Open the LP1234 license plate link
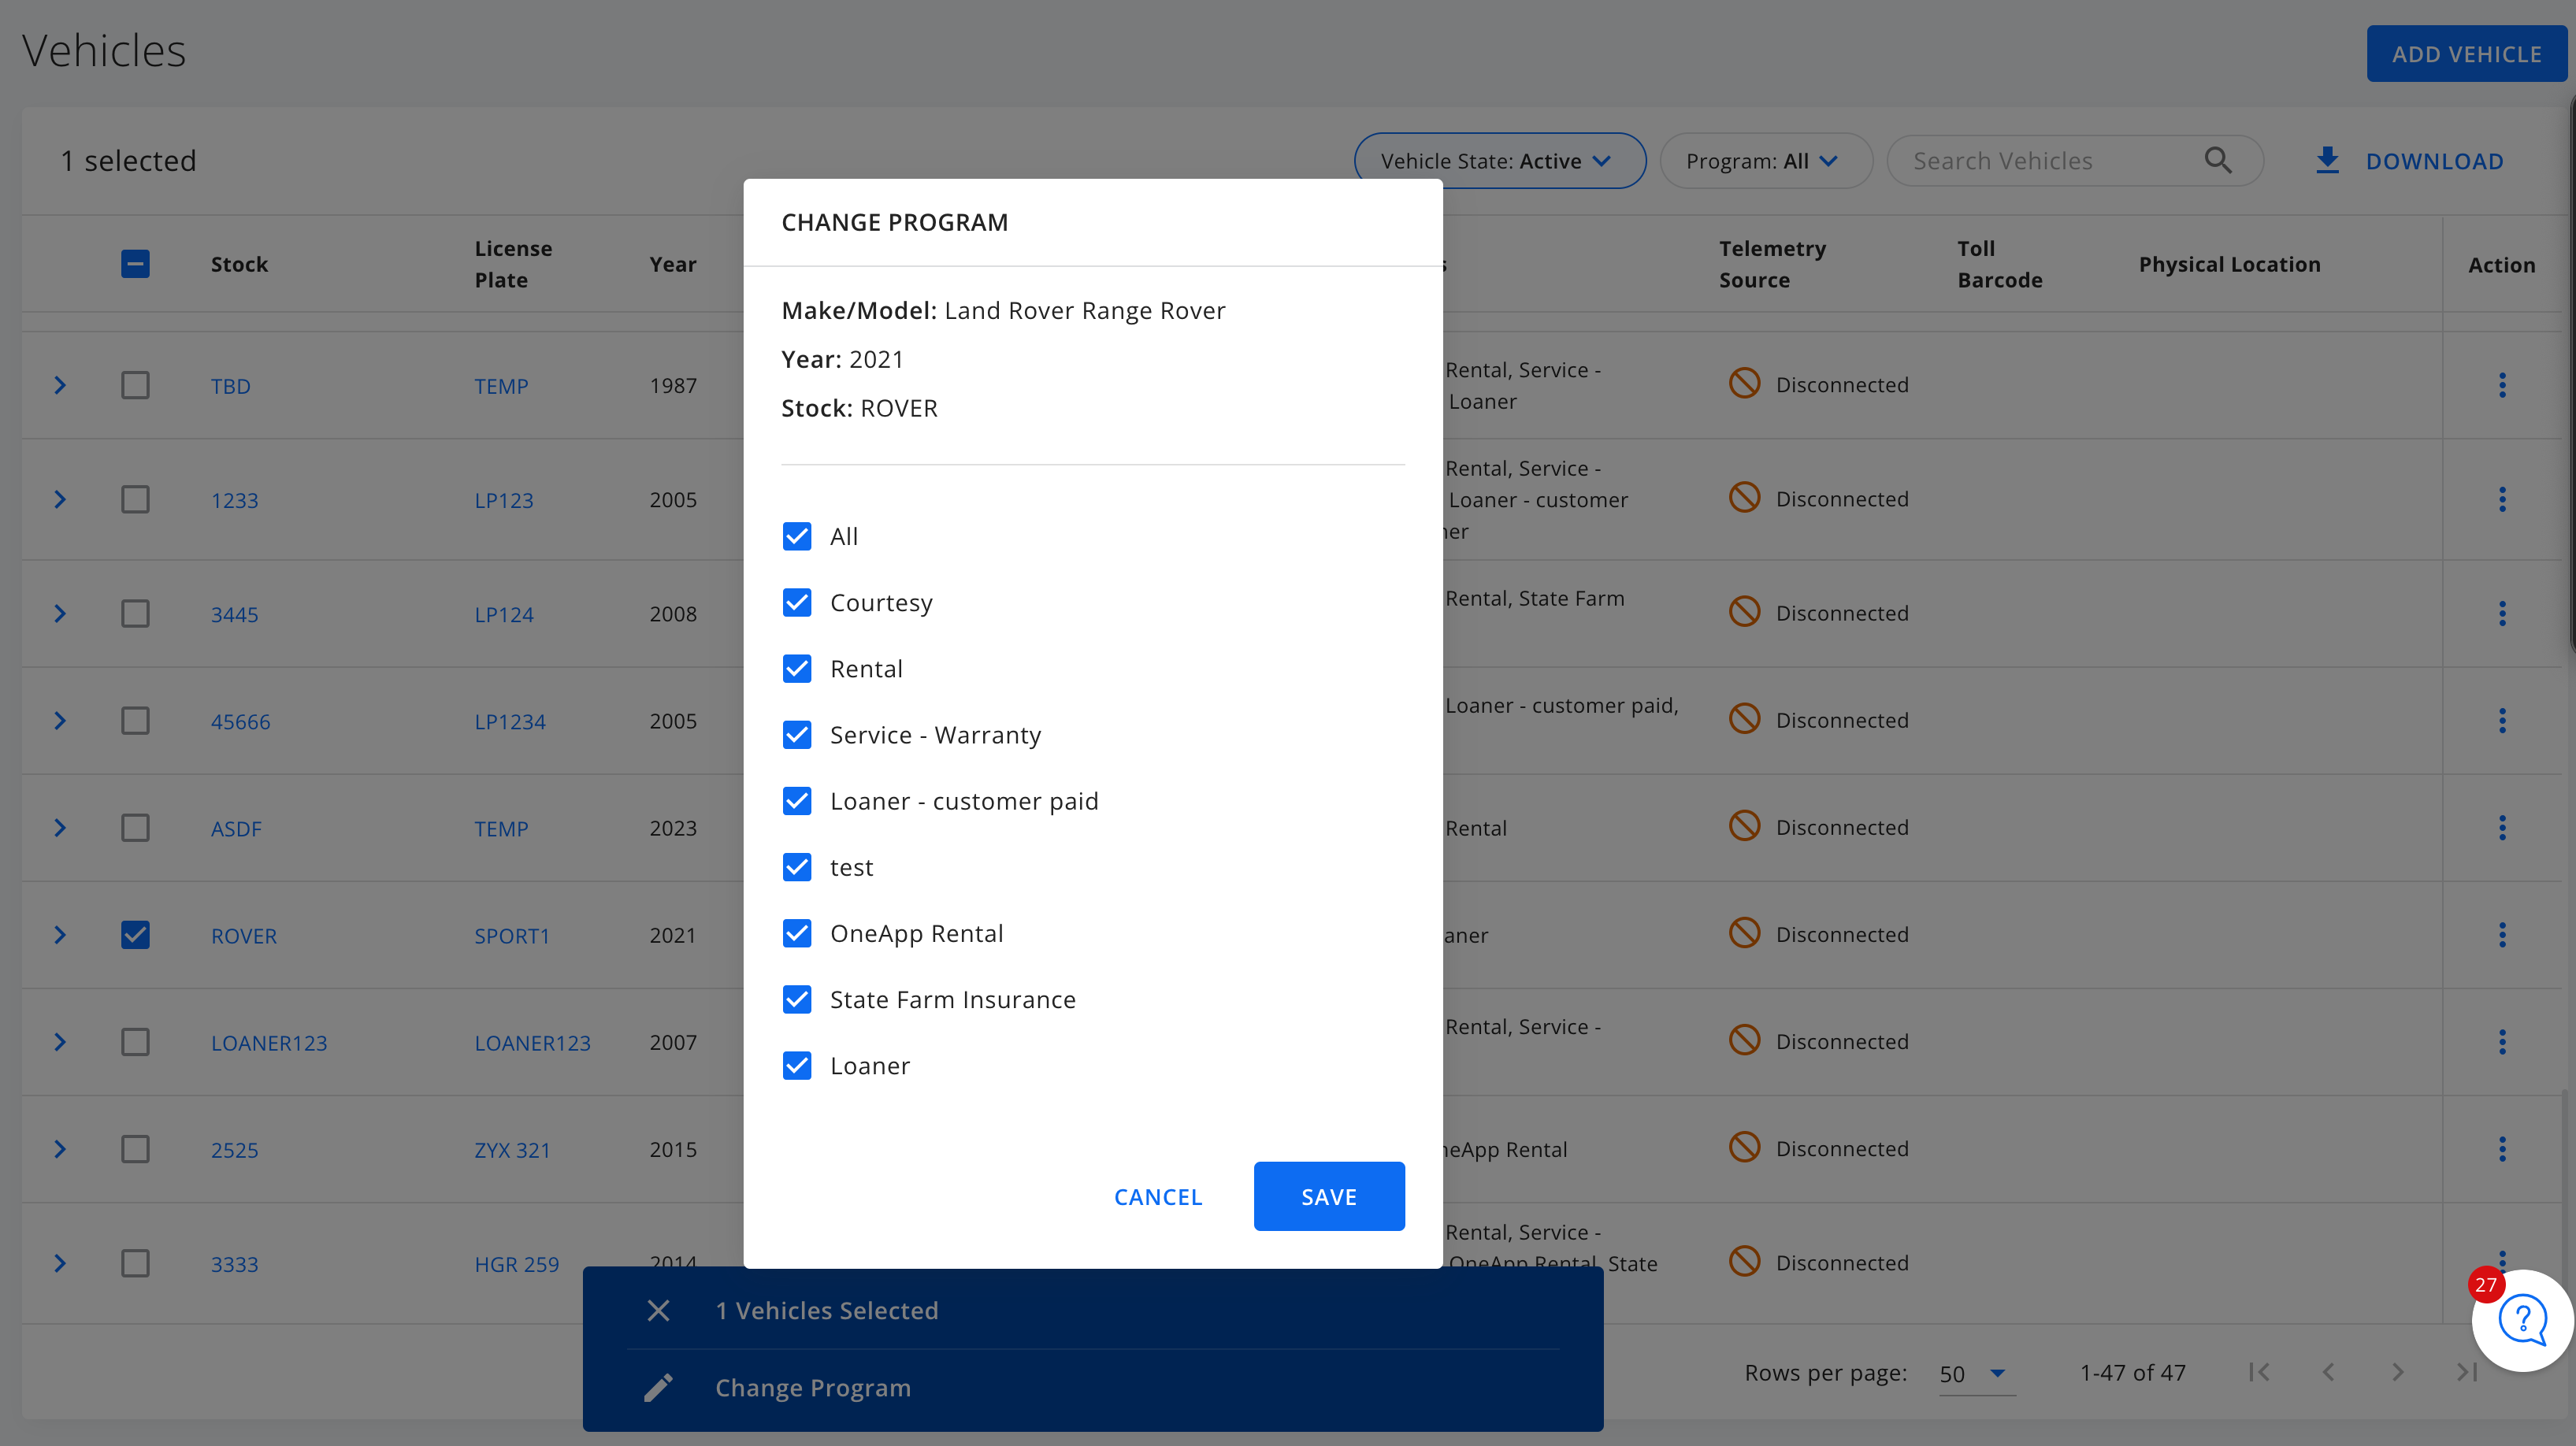The image size is (2576, 1446). [x=509, y=721]
